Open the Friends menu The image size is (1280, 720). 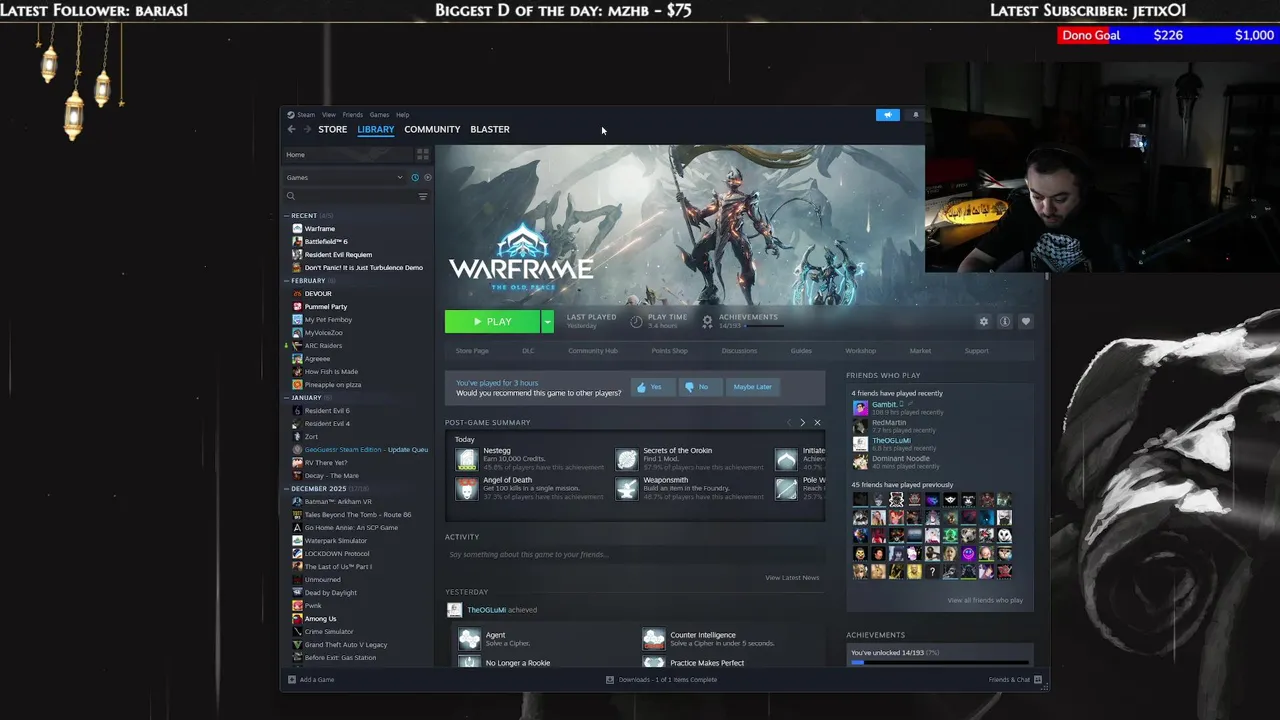pos(353,115)
